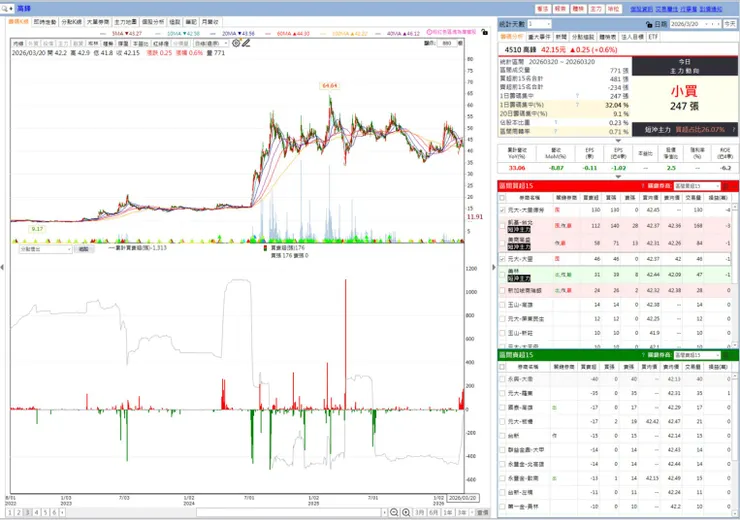Click the question mark icon in red header
This screenshot has height=520, width=740.
click(x=643, y=186)
